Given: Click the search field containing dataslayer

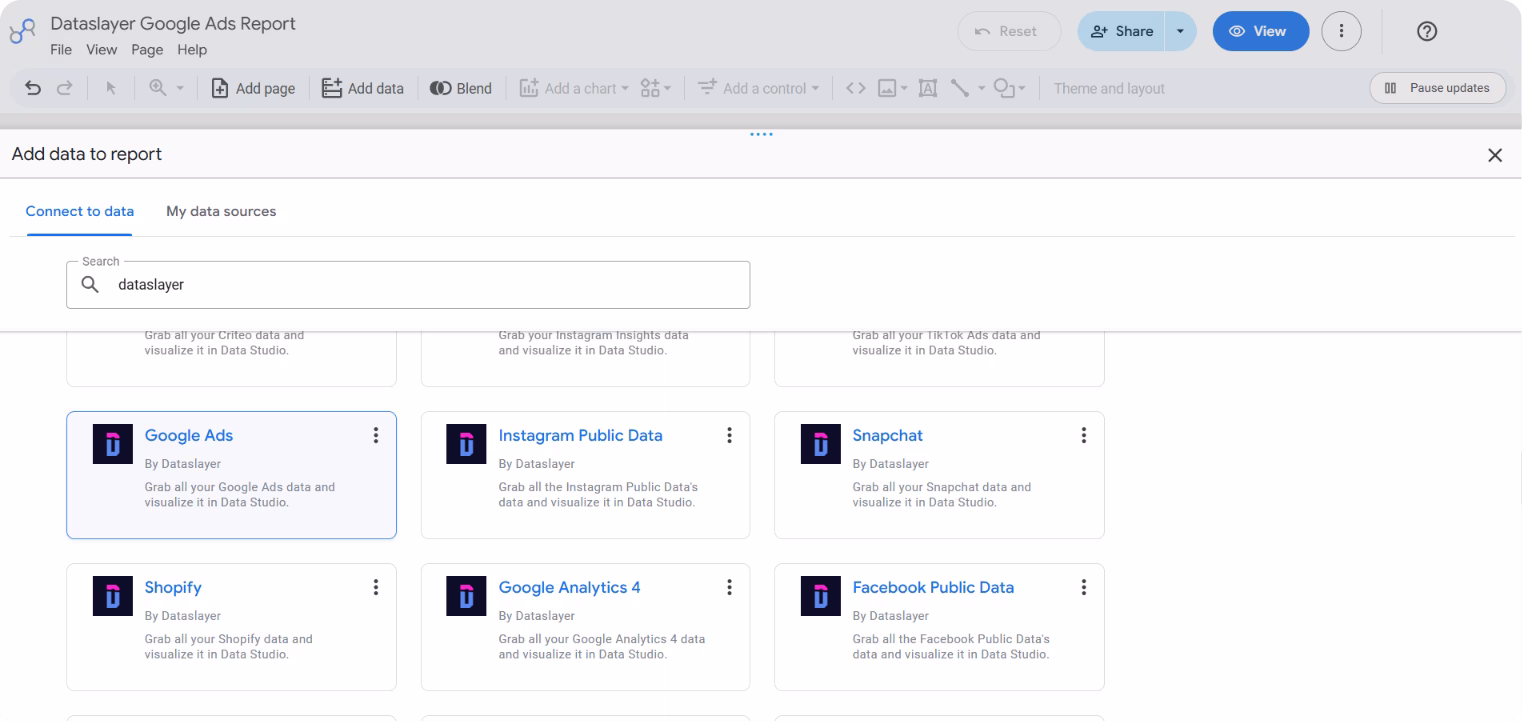Looking at the screenshot, I should point(408,285).
